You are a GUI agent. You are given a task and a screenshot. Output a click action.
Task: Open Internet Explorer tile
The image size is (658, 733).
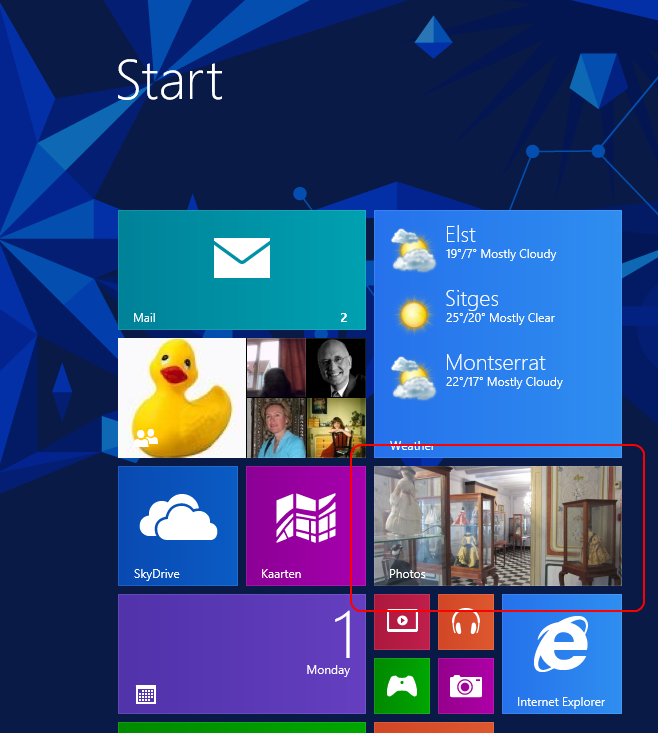[561, 653]
